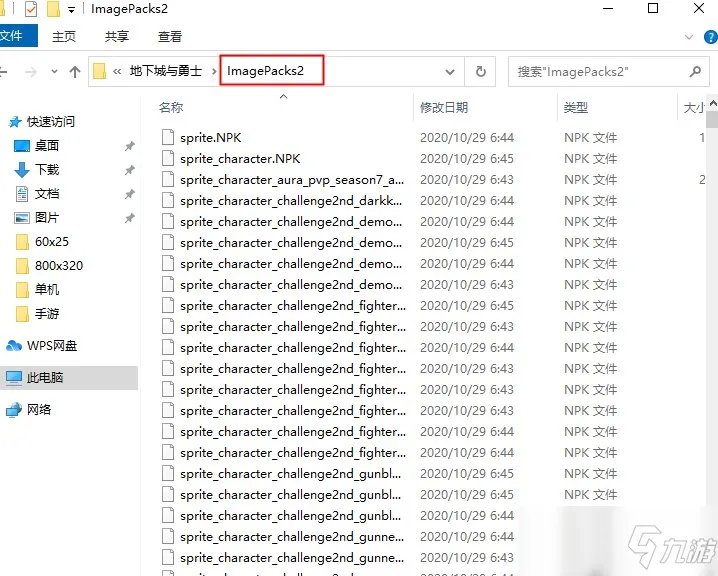Click file icon of sprite_character.NPK

pos(168,158)
